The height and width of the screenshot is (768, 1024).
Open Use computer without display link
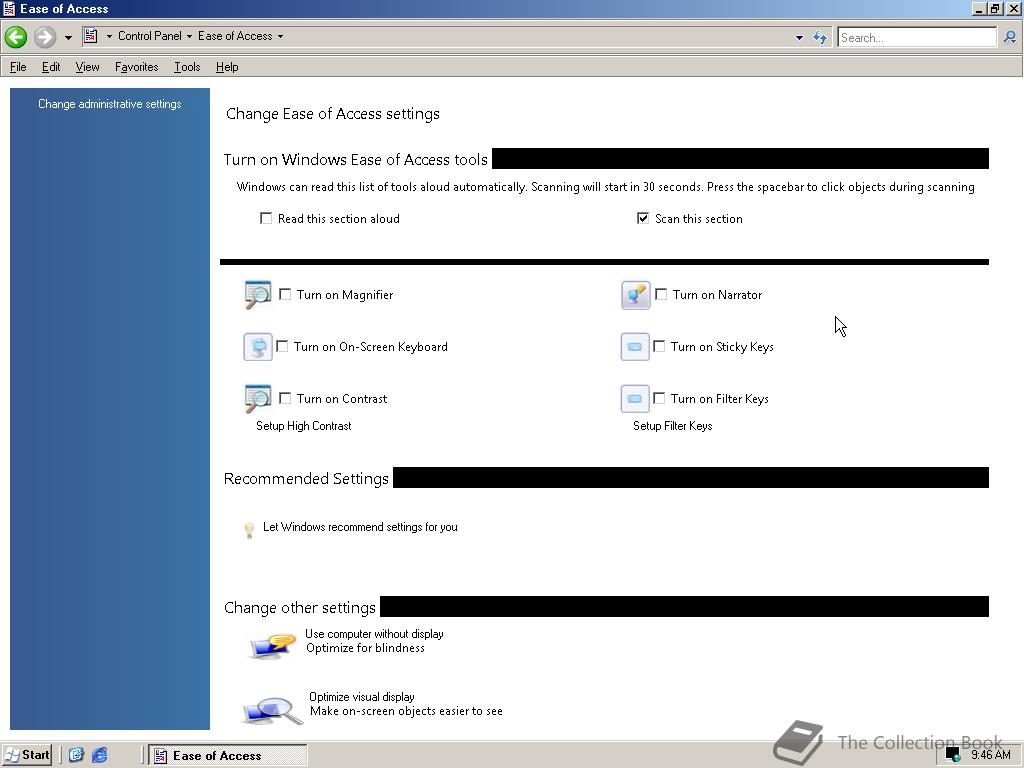pyautogui.click(x=374, y=634)
